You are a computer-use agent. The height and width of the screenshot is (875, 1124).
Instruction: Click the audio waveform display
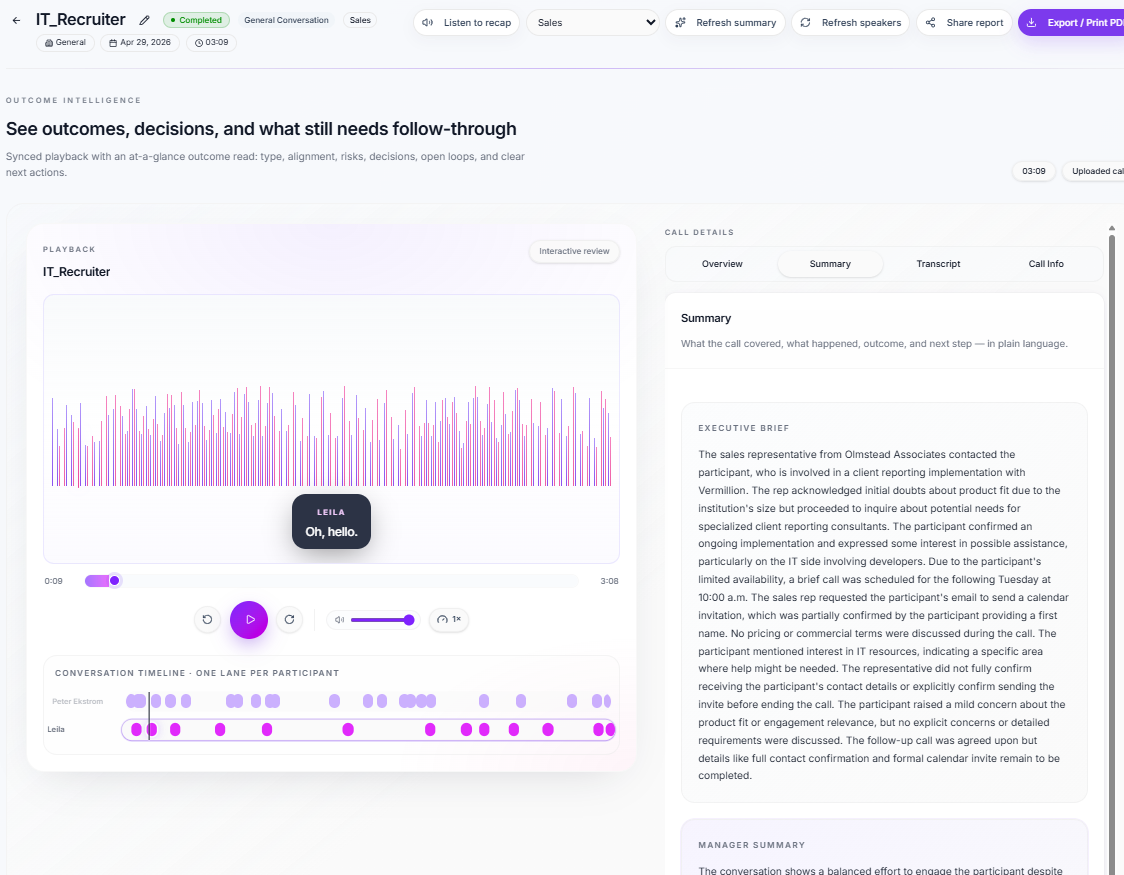[331, 437]
